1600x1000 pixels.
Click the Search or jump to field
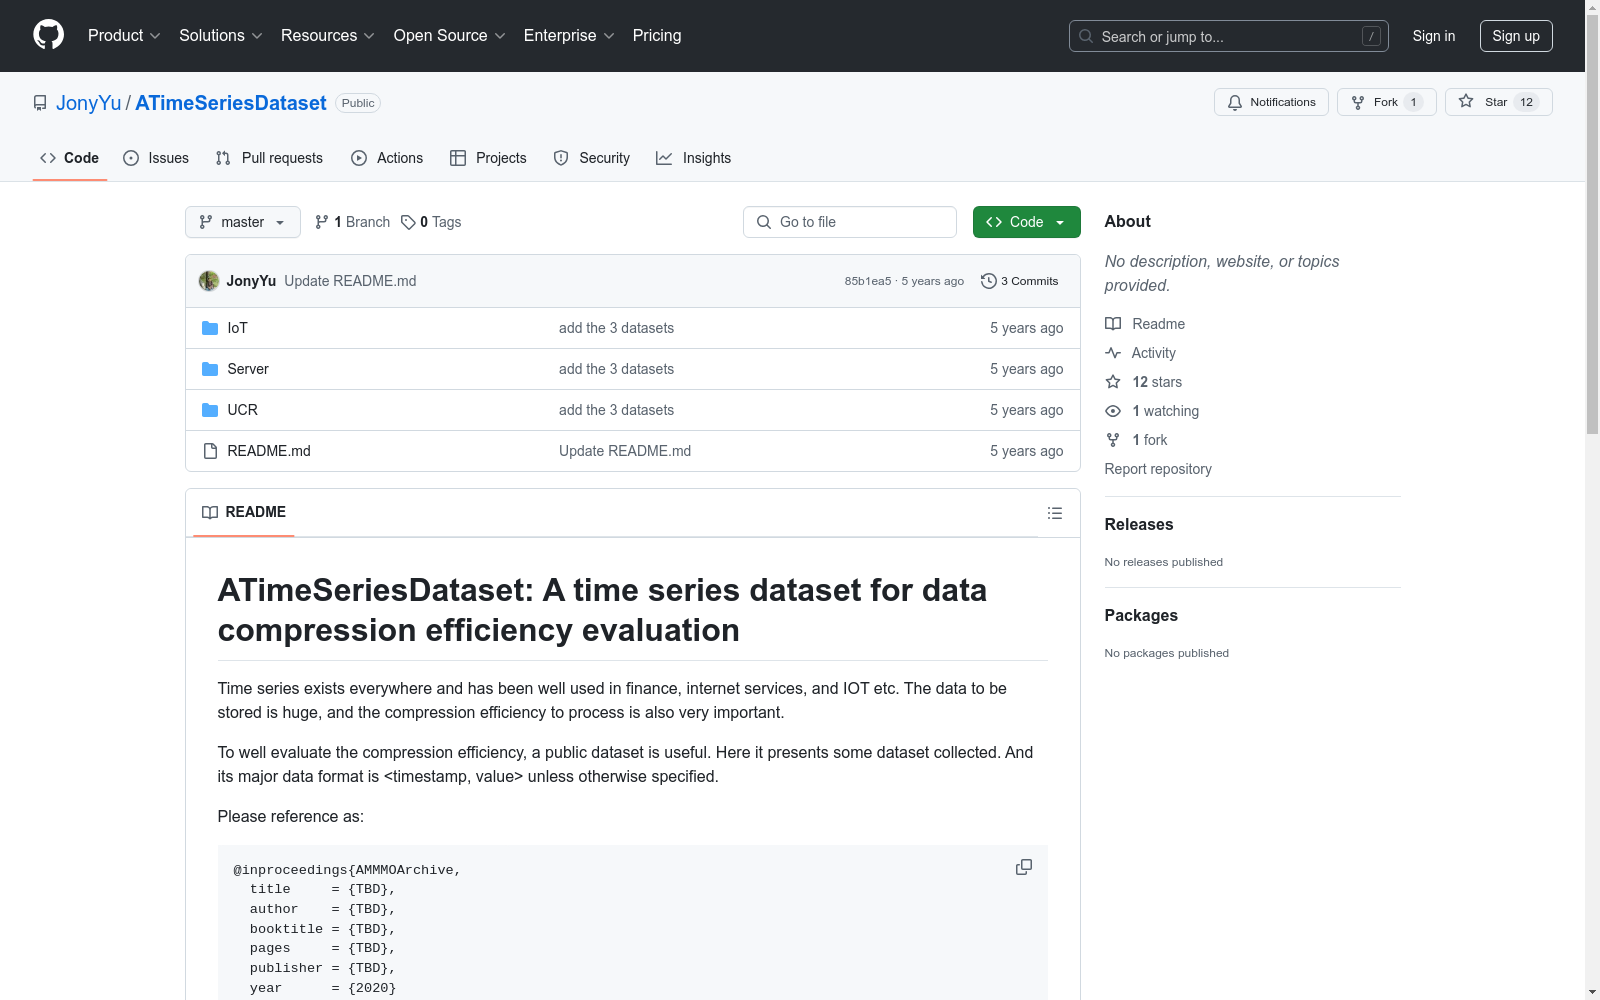1229,36
